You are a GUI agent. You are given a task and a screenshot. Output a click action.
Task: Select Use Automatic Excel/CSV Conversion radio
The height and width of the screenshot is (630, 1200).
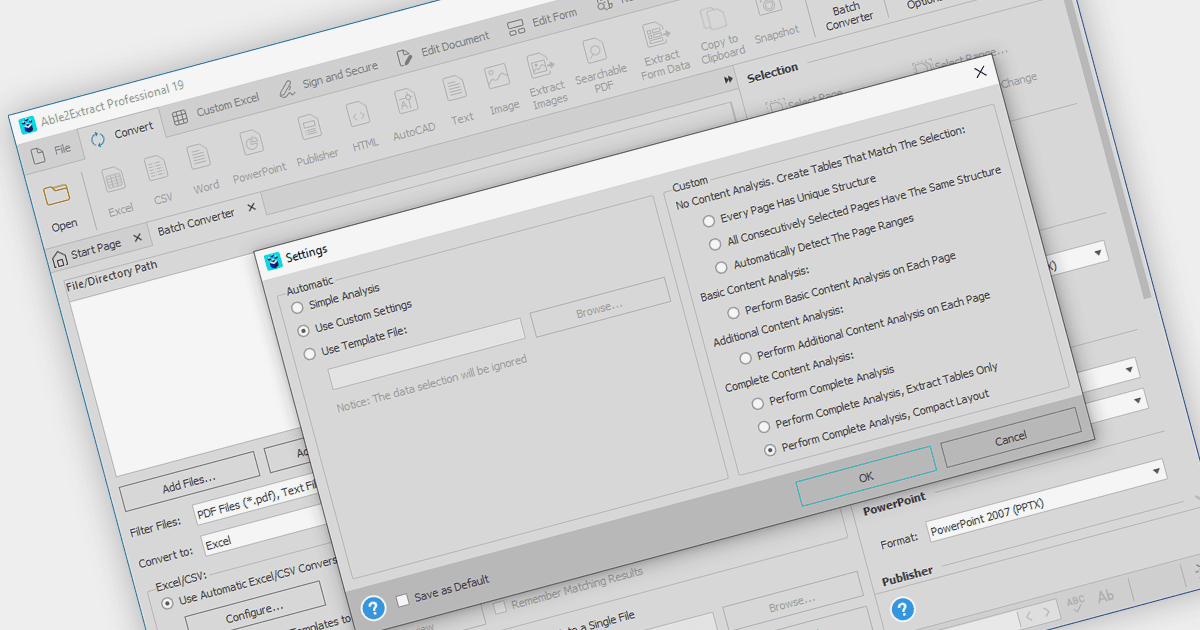coord(167,602)
